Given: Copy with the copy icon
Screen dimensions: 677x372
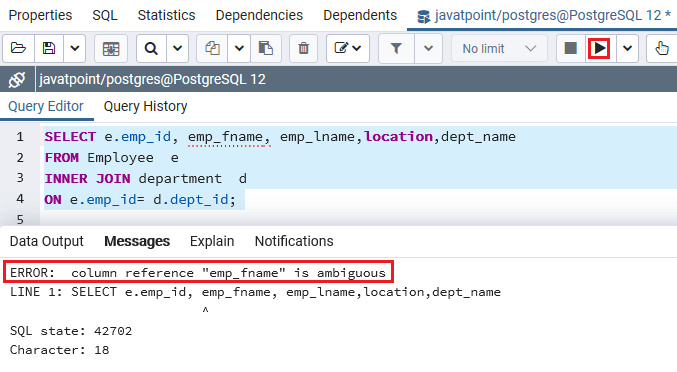Looking at the screenshot, I should point(212,49).
